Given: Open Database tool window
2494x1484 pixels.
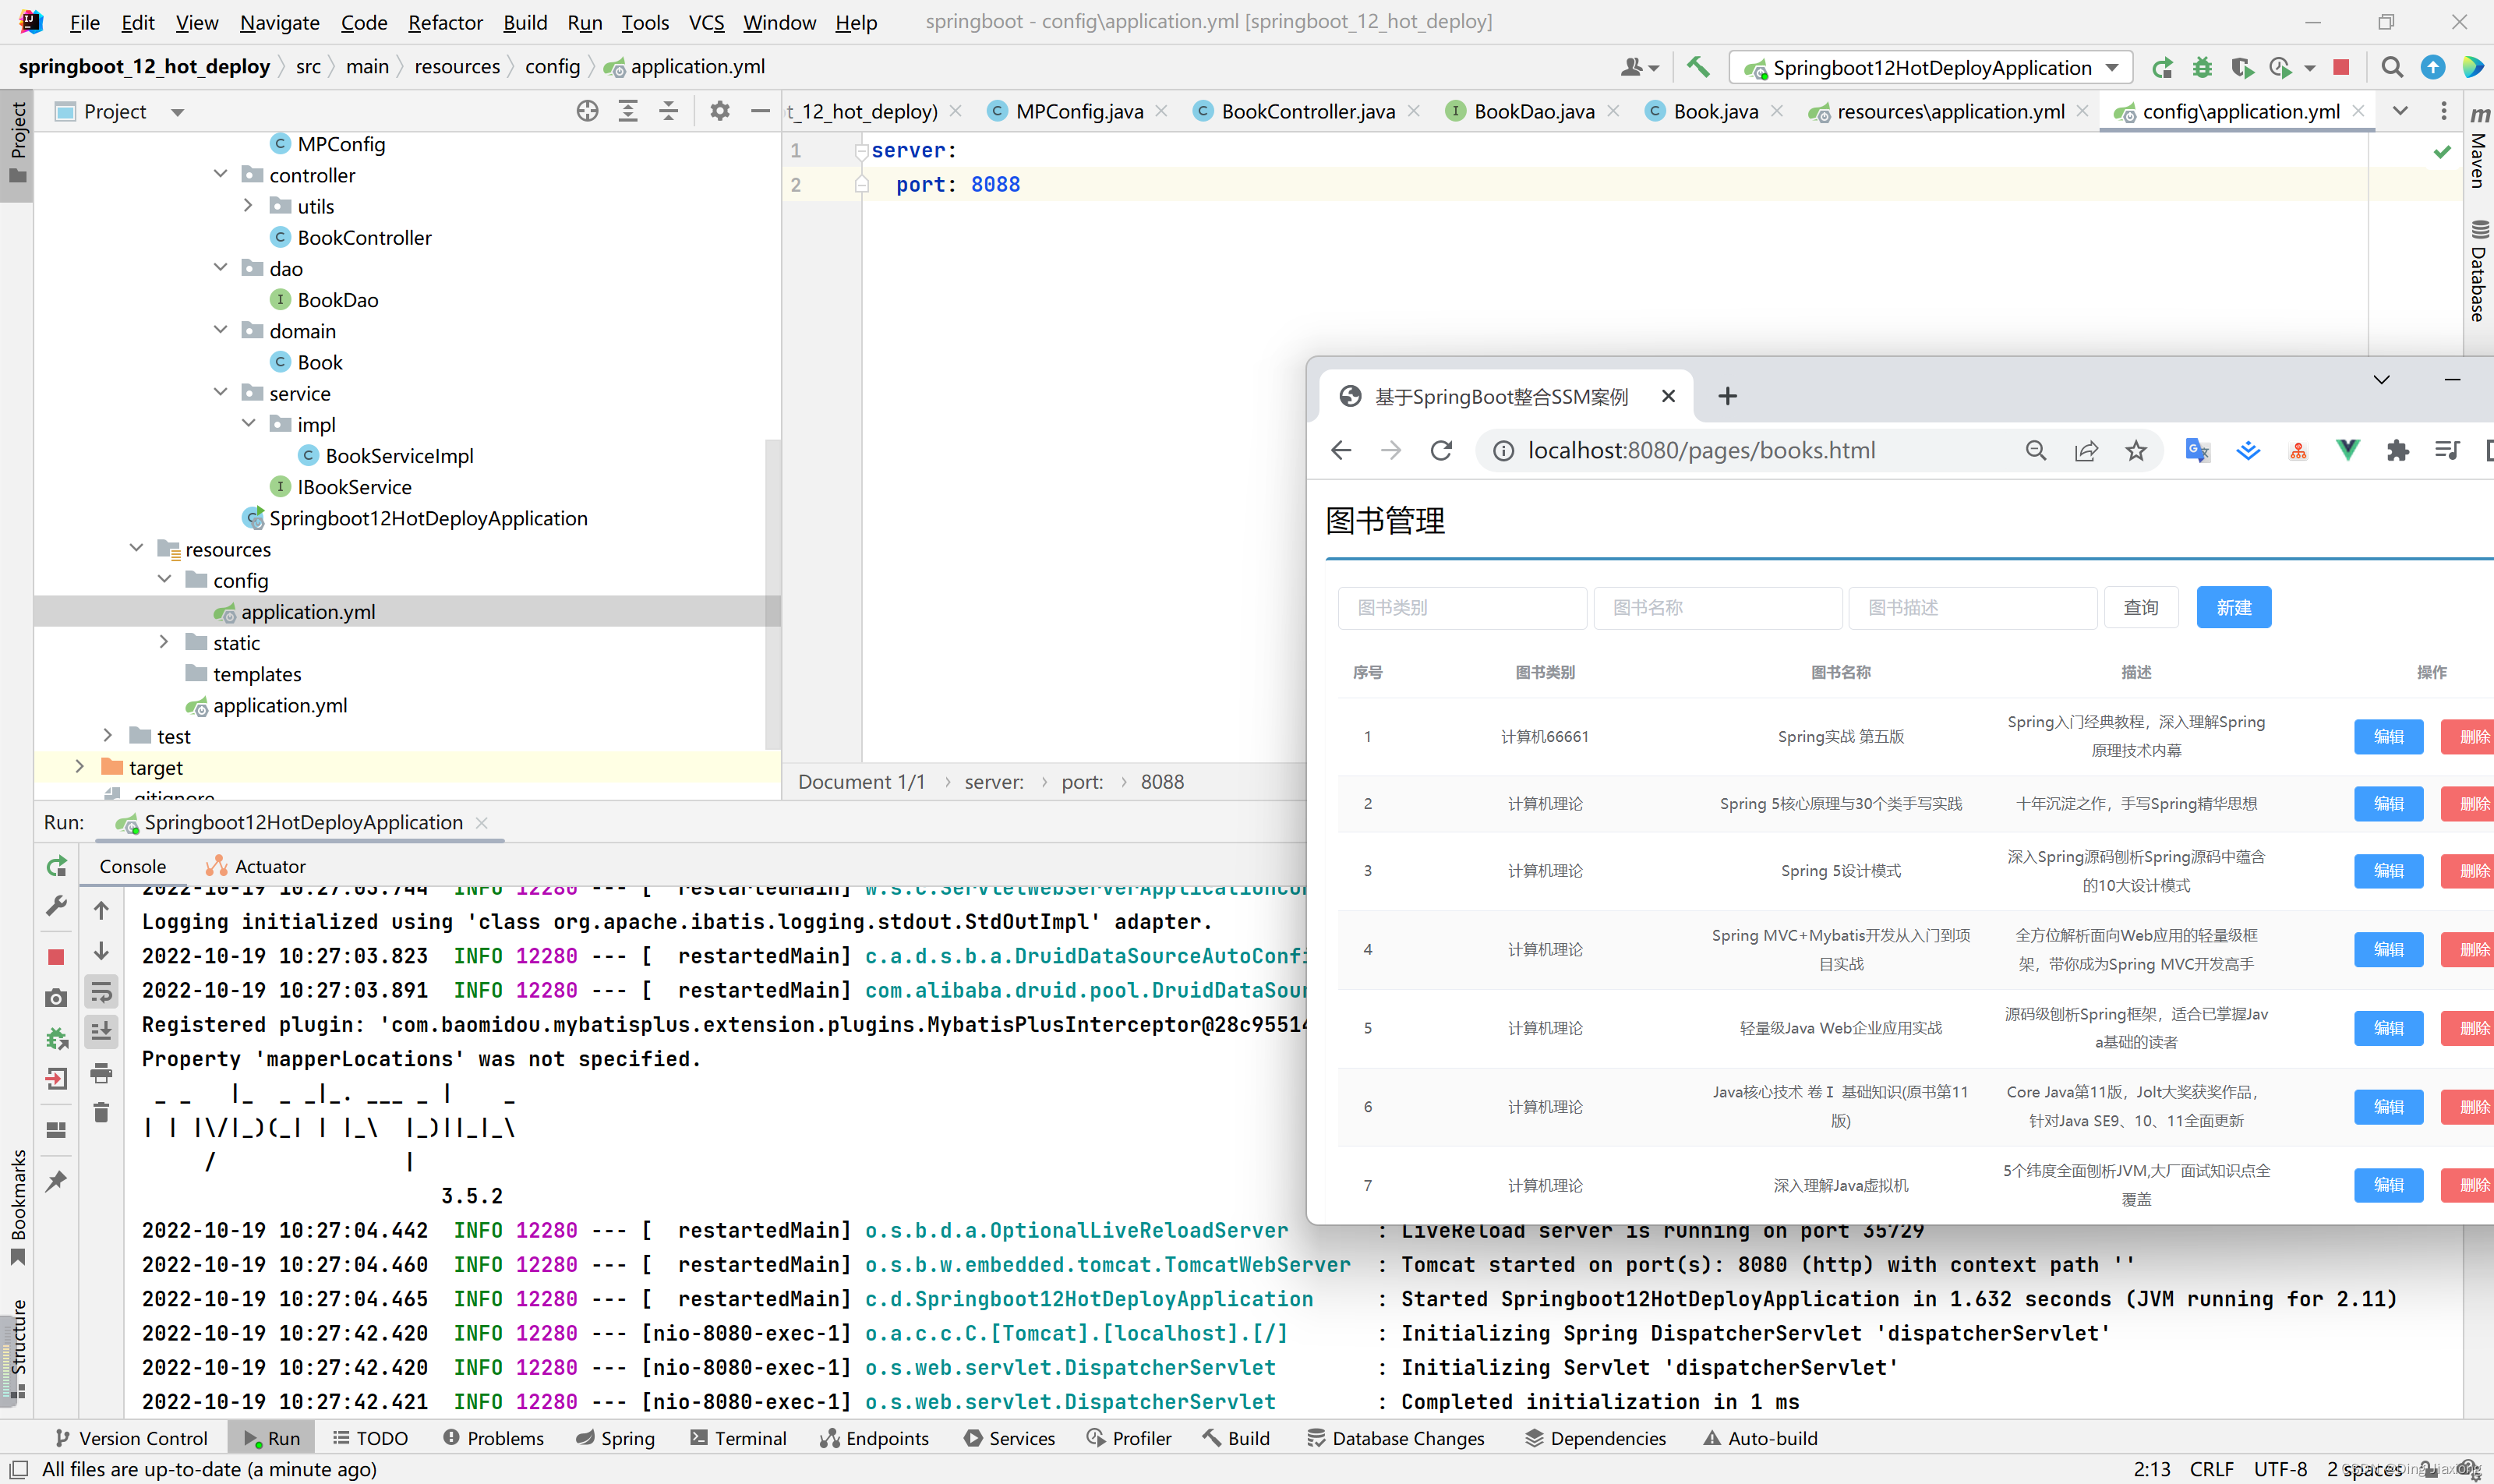Looking at the screenshot, I should (2478, 271).
